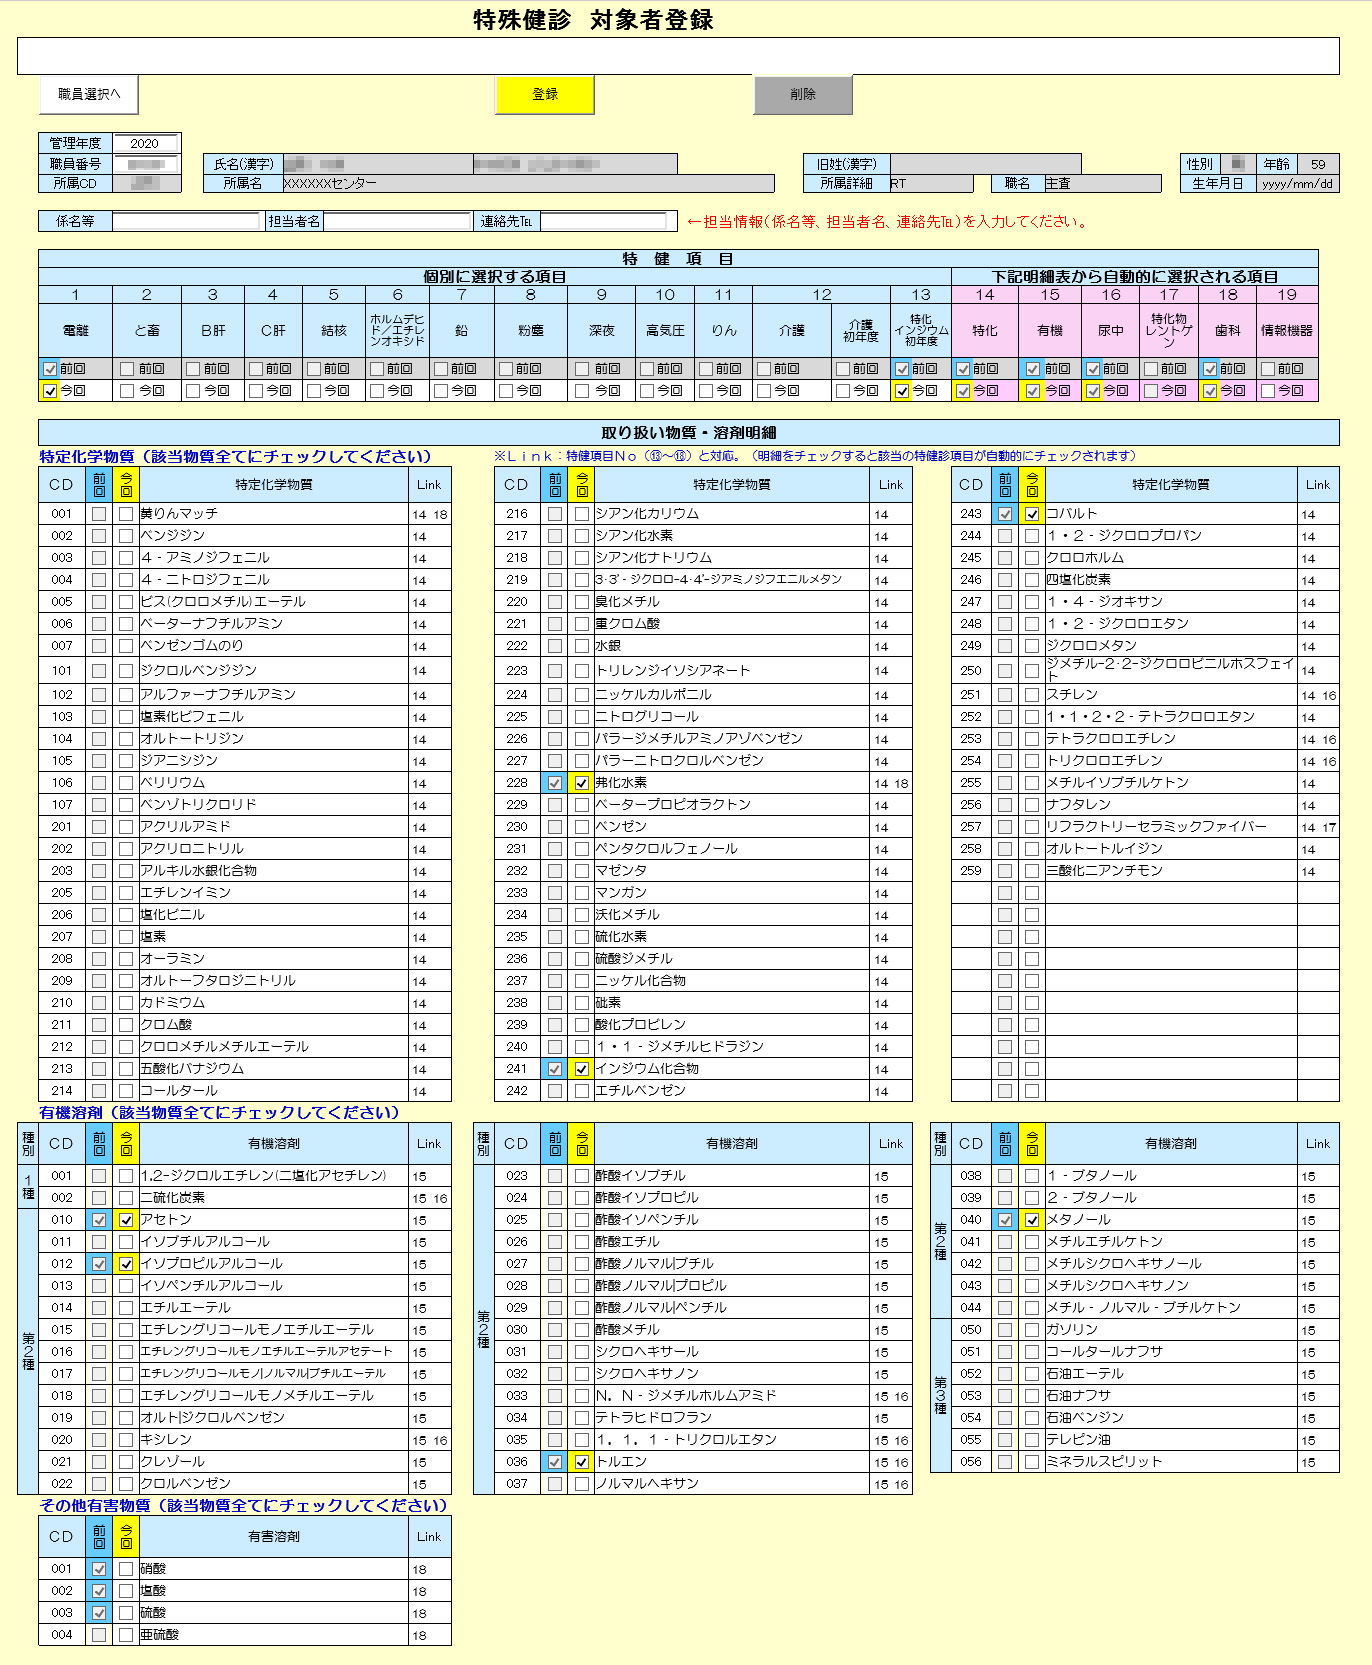This screenshot has height=1665, width=1372.
Task: Check 今回 box for アクリルアミド
Action: click(126, 827)
